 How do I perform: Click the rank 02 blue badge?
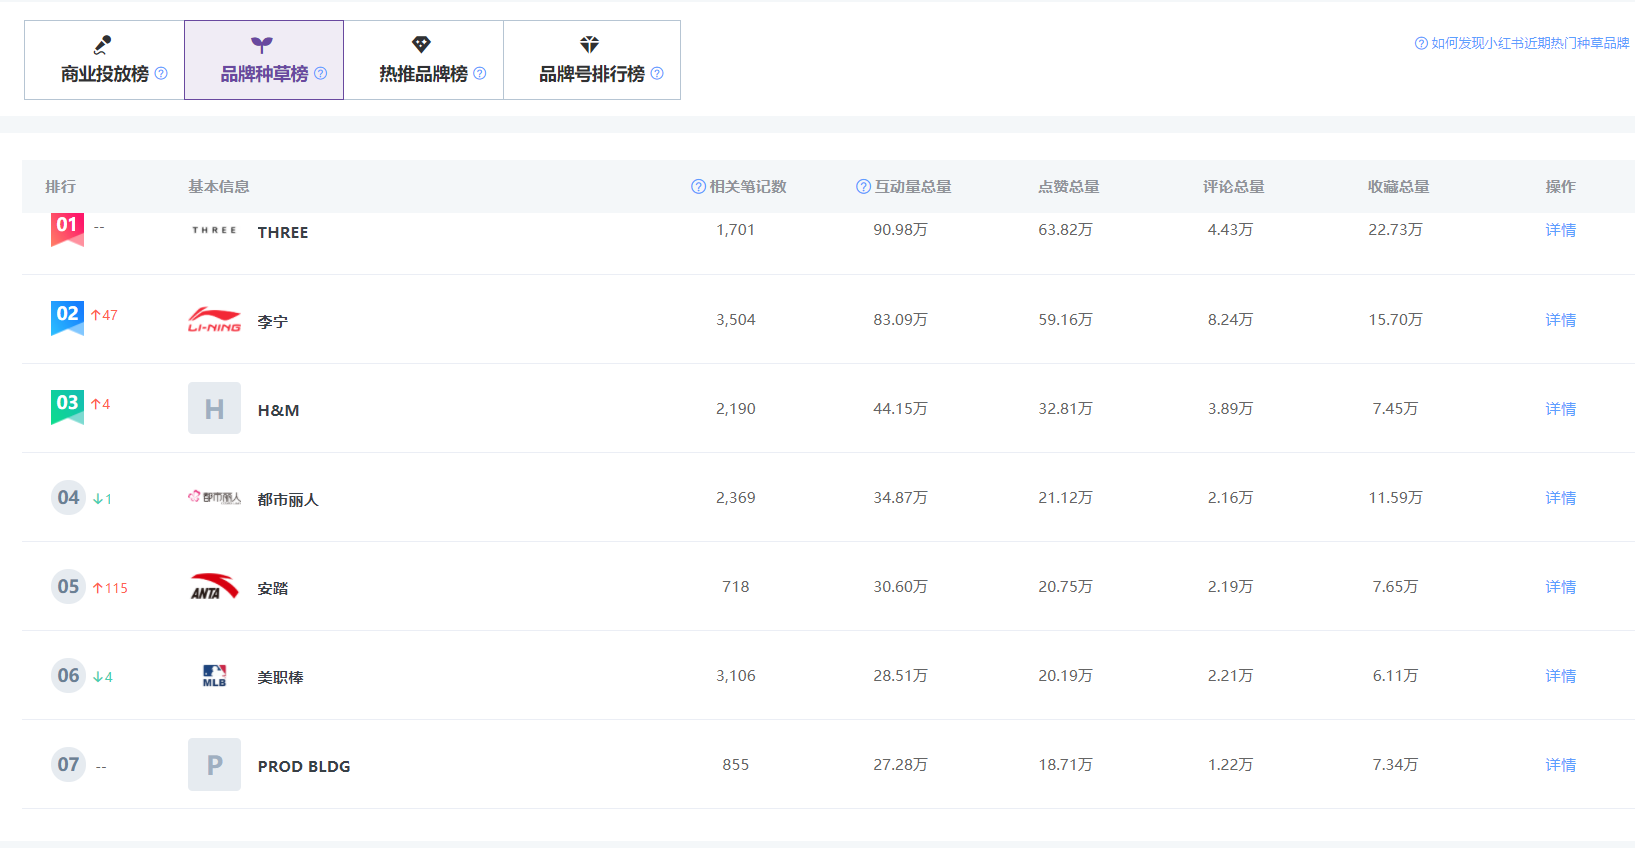pos(67,318)
